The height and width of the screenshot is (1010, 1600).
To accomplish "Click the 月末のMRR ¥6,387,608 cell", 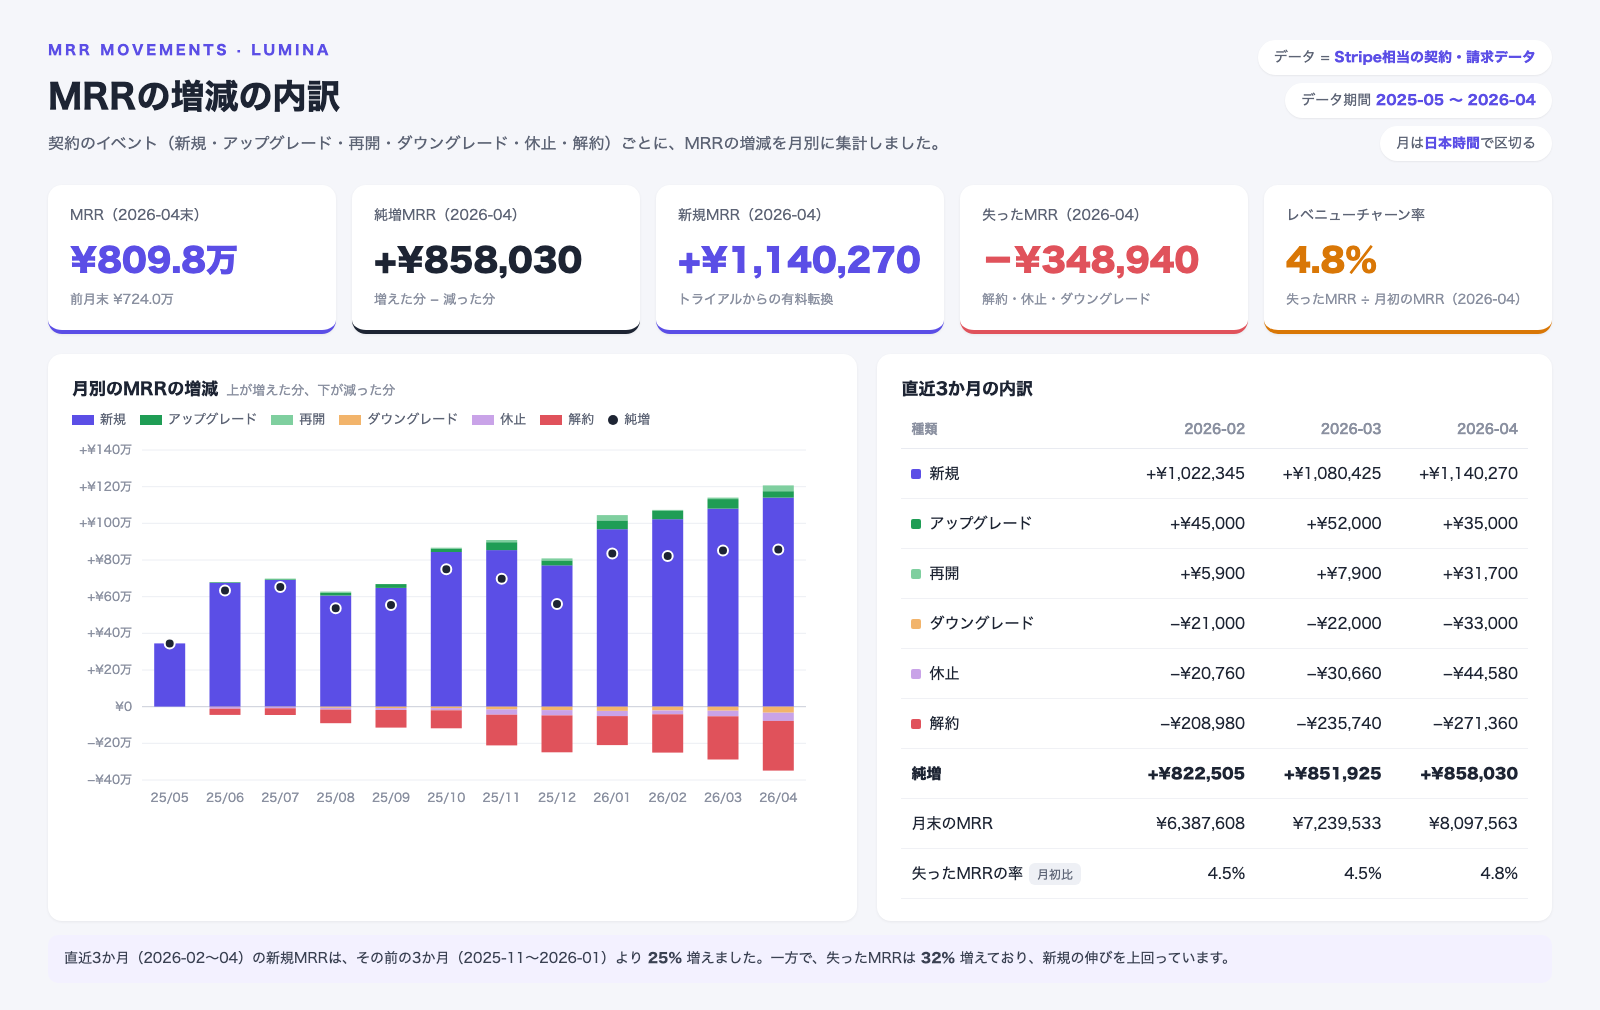I will pos(1200,824).
